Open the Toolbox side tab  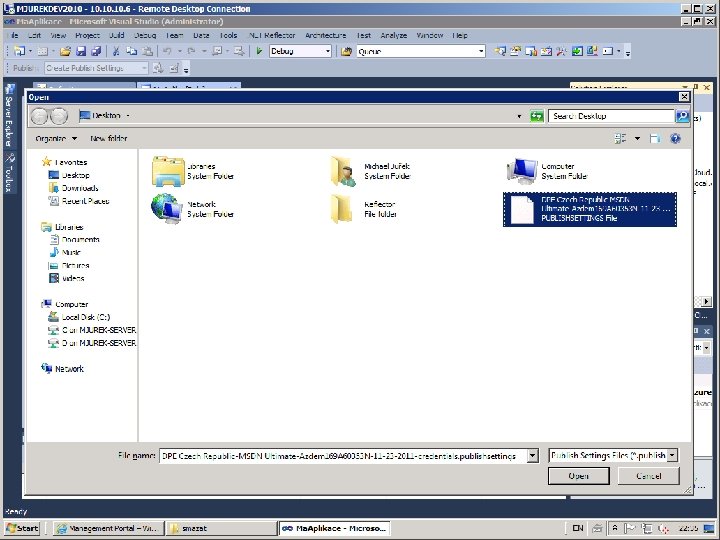pos(9,173)
